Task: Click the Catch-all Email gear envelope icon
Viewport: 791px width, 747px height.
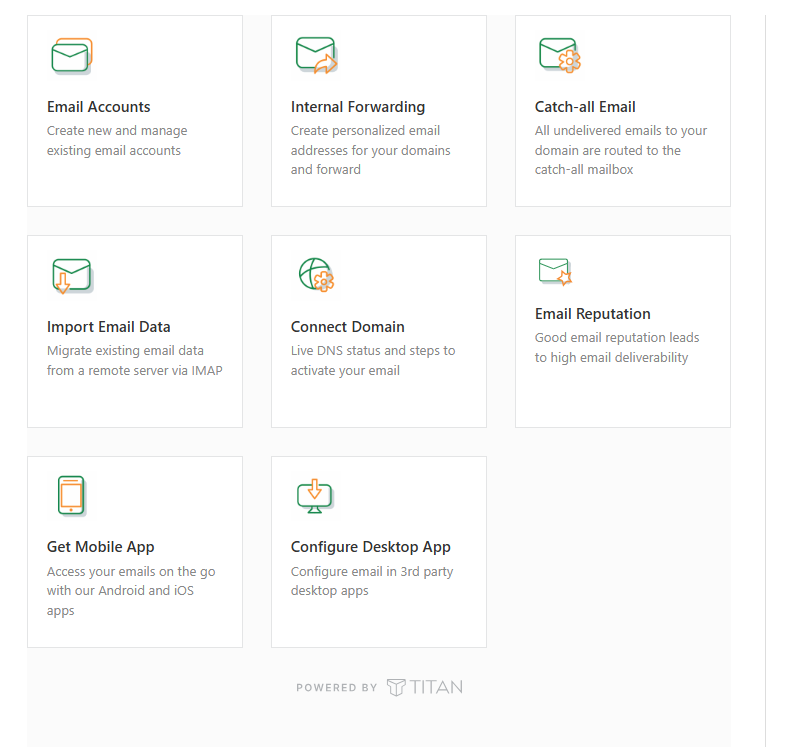Action: [560, 56]
